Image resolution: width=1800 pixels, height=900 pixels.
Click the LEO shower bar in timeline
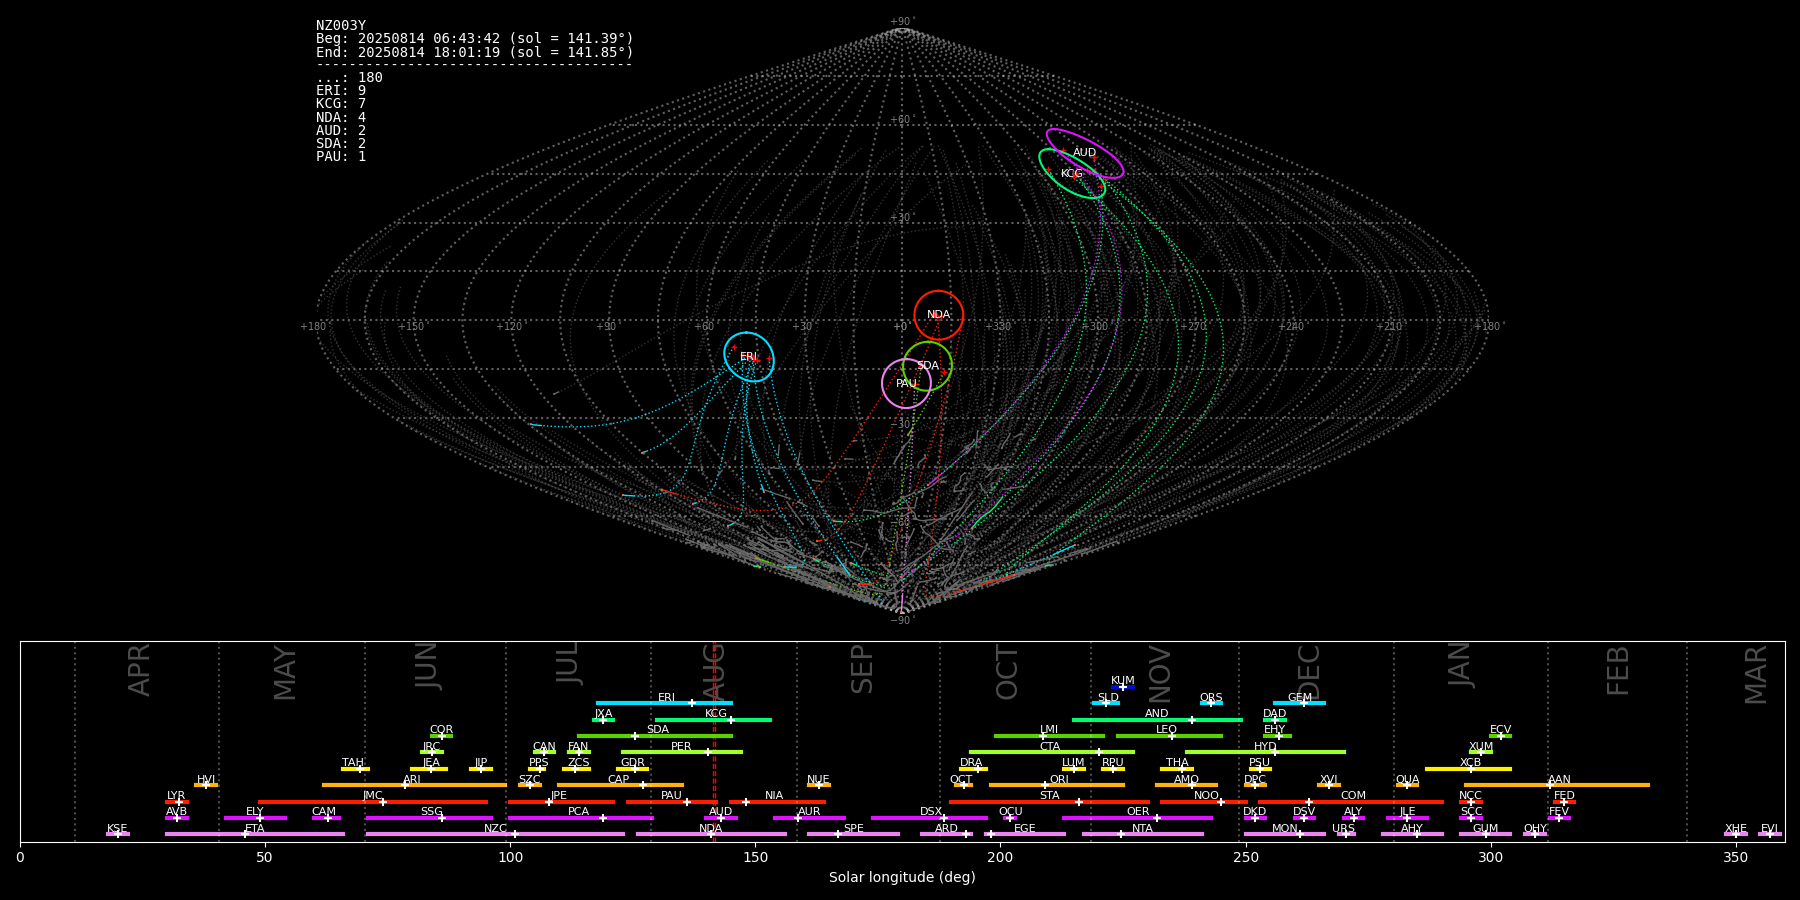[x=1169, y=736]
